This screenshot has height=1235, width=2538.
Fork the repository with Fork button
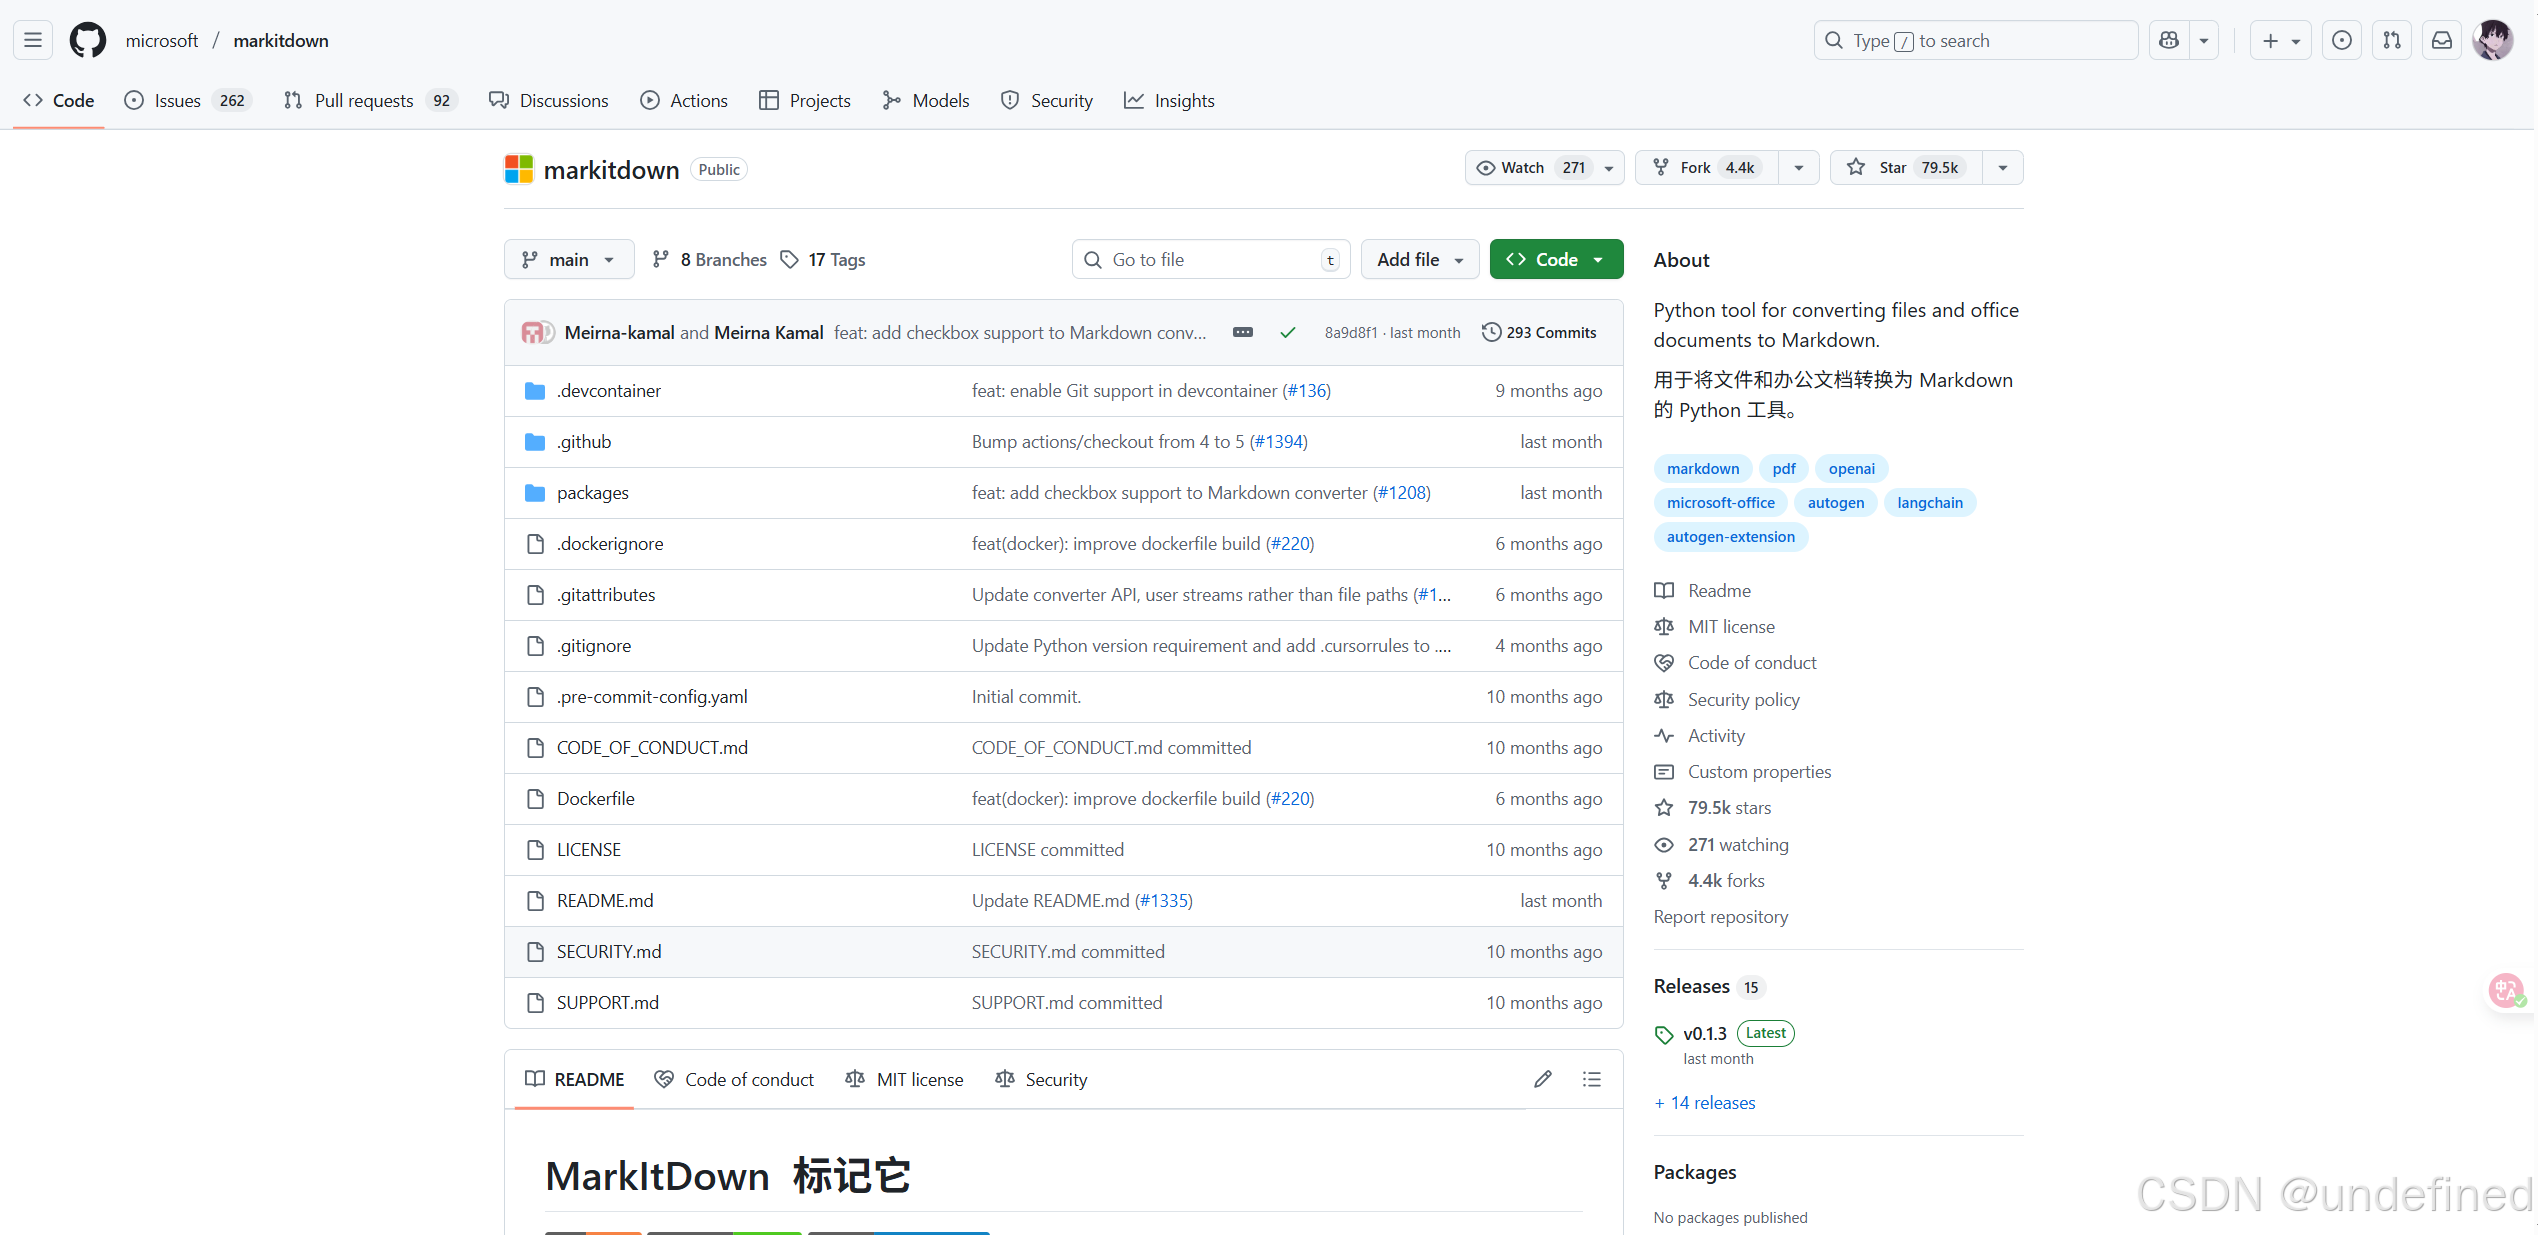point(1707,168)
